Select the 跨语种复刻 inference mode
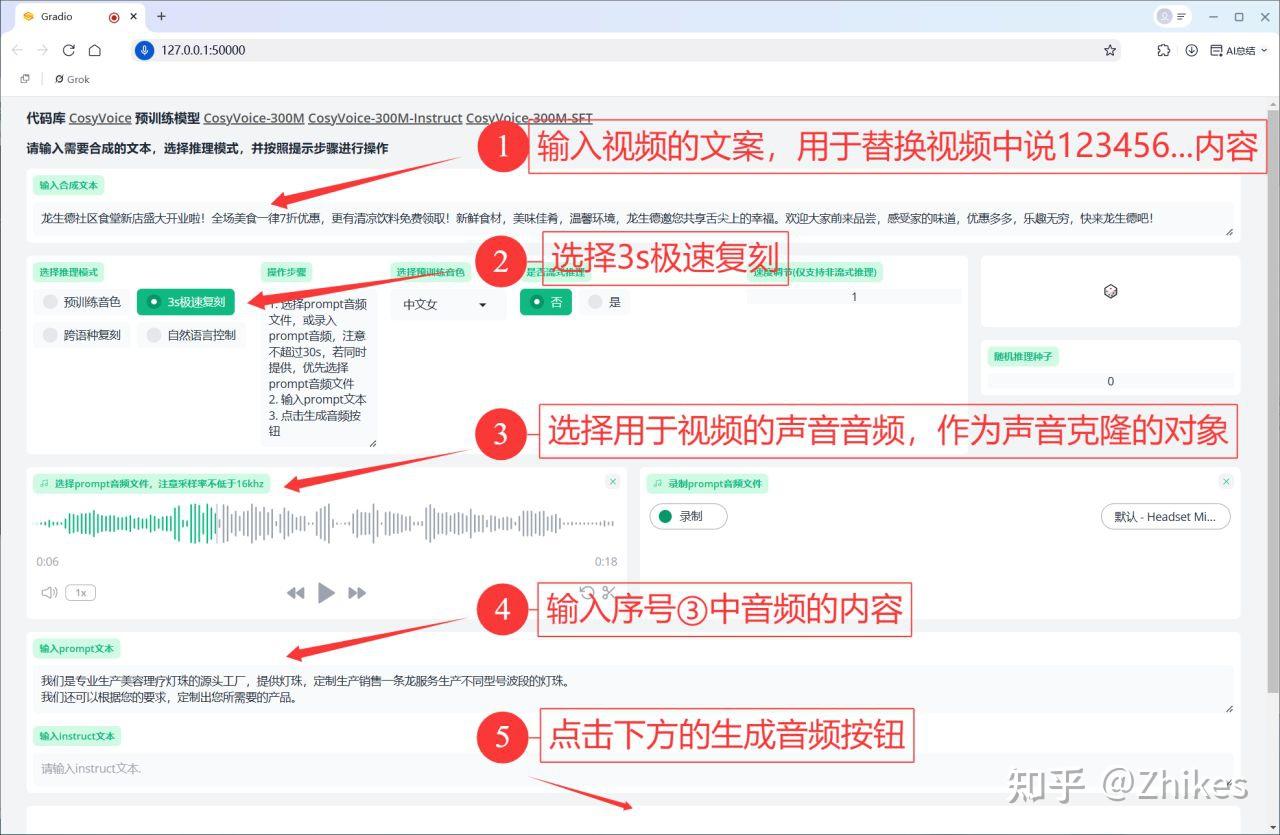 point(82,336)
